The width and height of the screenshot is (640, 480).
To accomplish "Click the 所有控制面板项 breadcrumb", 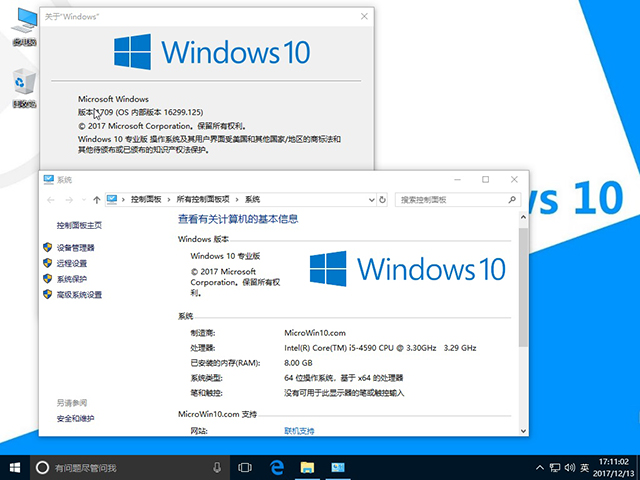I will point(203,200).
